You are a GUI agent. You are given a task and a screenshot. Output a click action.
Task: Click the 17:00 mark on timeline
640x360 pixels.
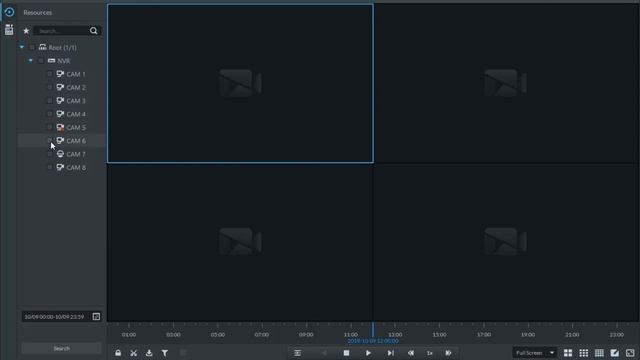(484, 334)
